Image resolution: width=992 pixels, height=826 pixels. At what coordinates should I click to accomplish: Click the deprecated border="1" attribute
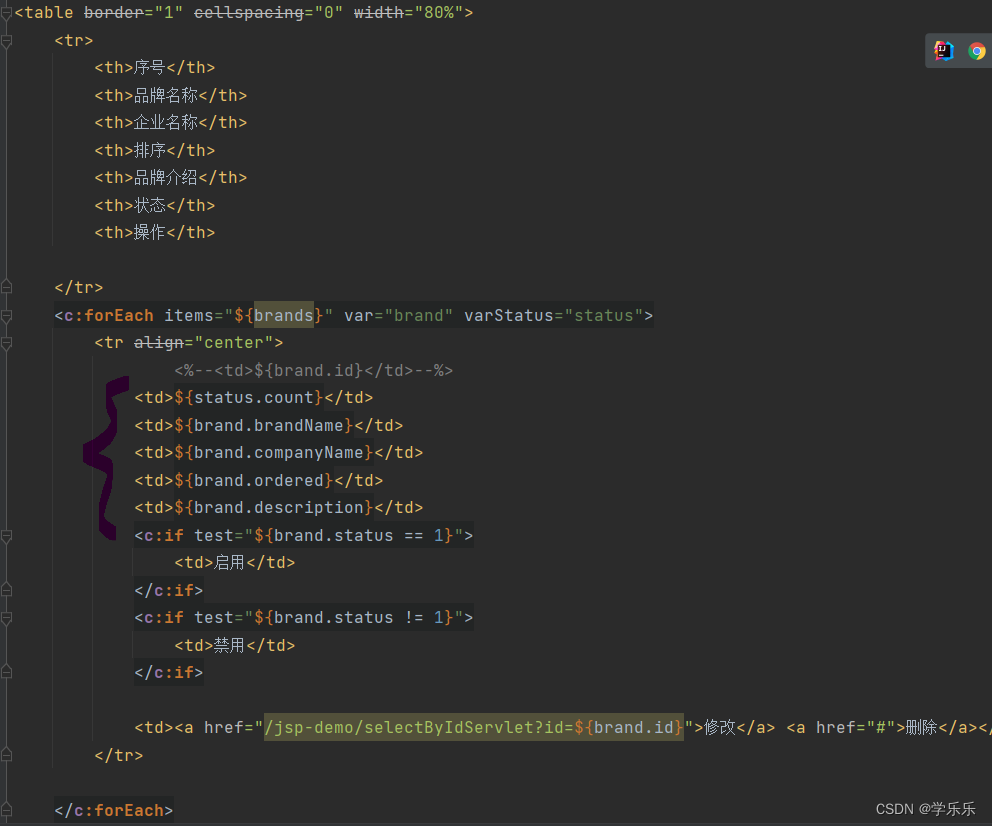click(x=133, y=12)
